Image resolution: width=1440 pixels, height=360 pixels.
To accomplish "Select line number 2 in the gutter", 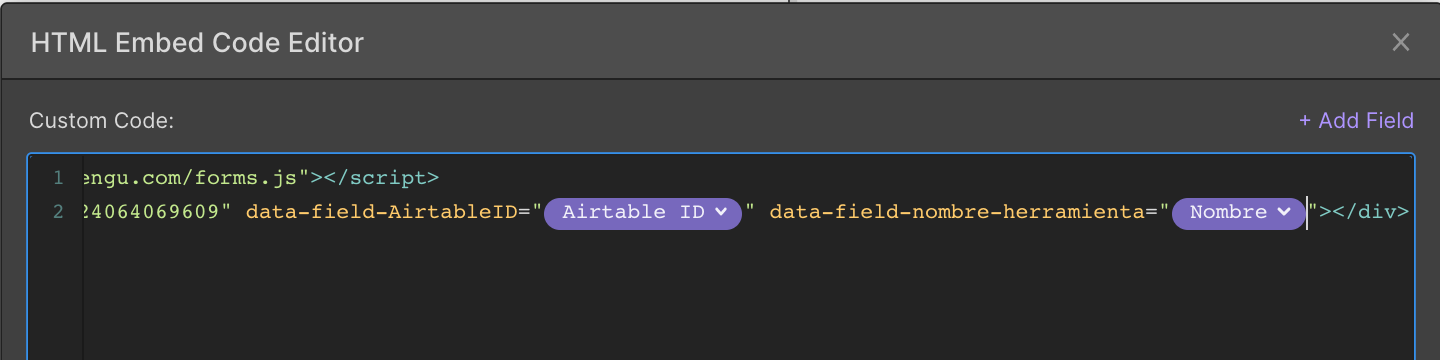I will [x=59, y=212].
